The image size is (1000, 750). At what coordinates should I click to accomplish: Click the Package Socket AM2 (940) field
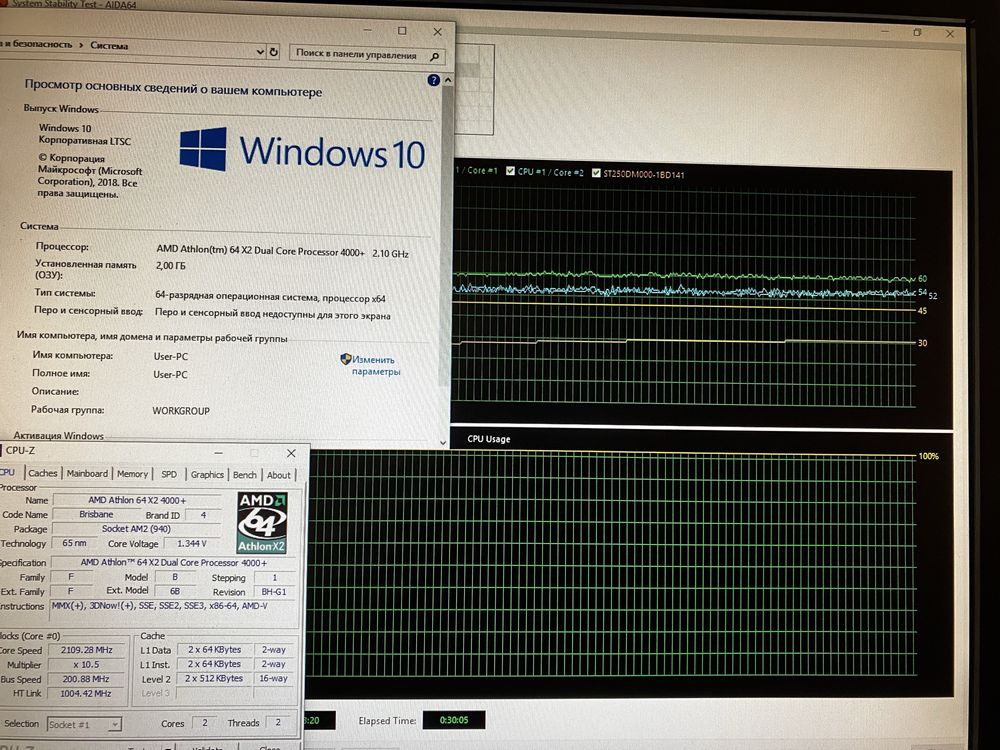136,529
